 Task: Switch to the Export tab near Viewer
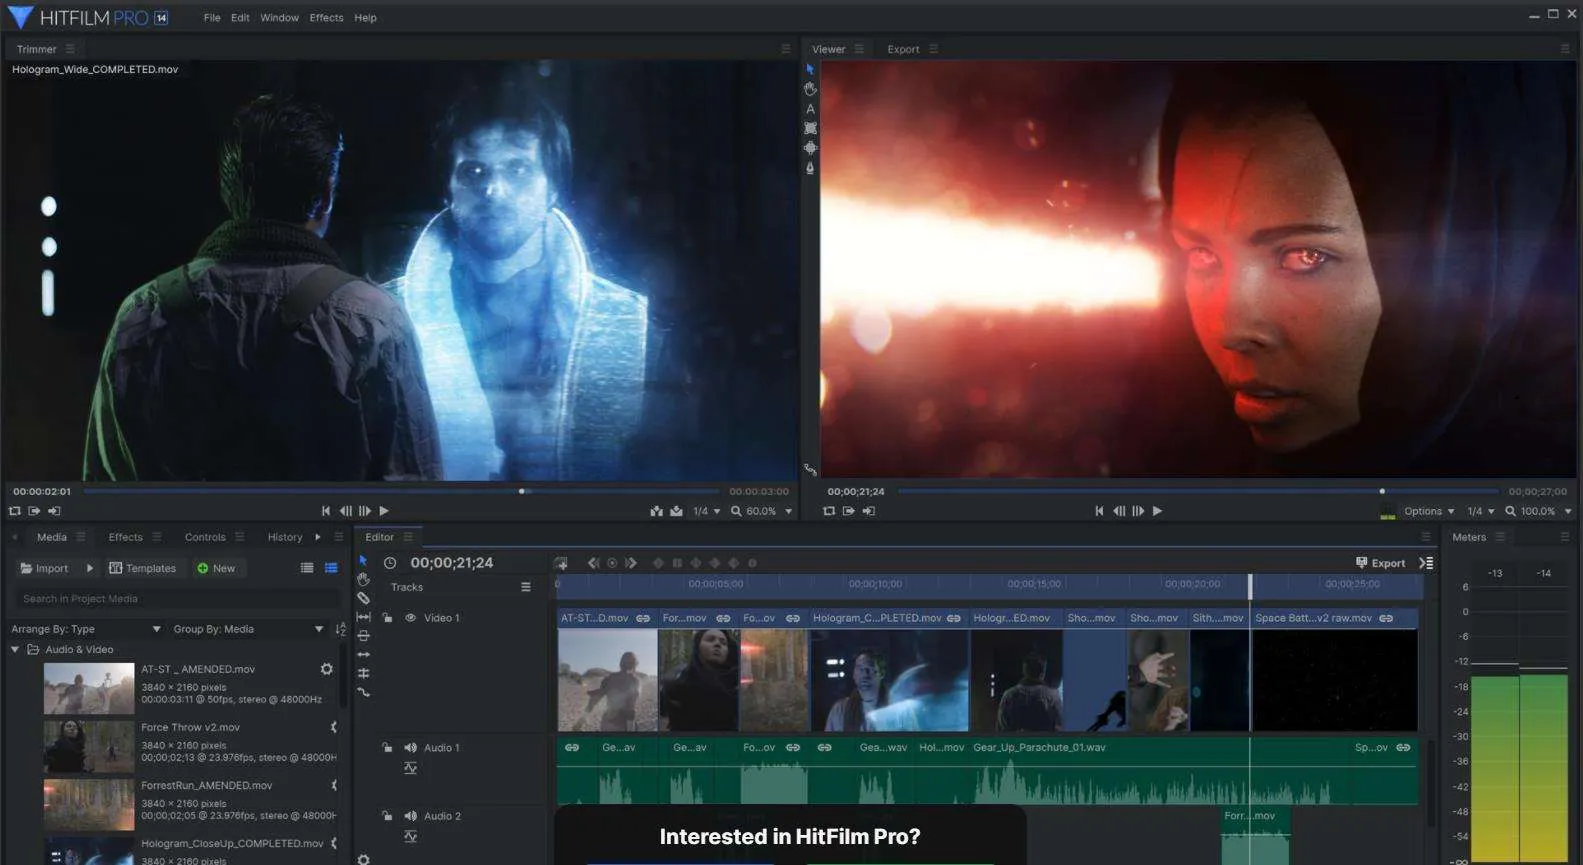903,49
